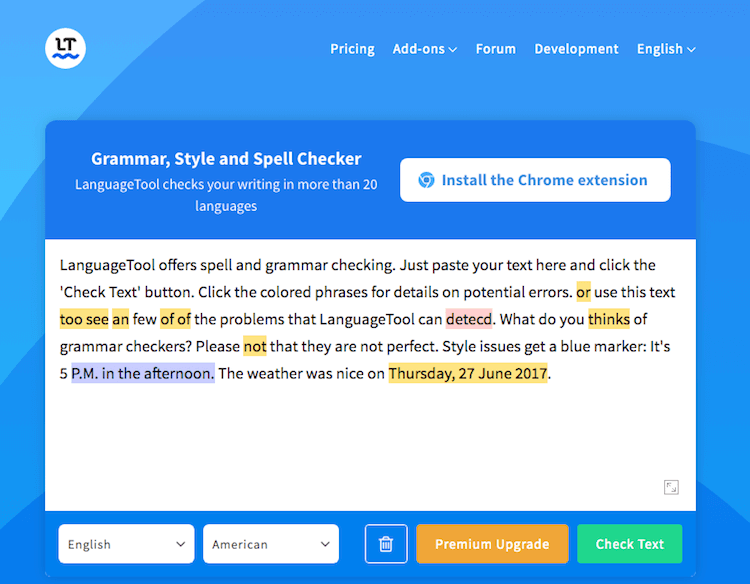Expand the English site language menu
The width and height of the screenshot is (750, 584).
coord(666,49)
